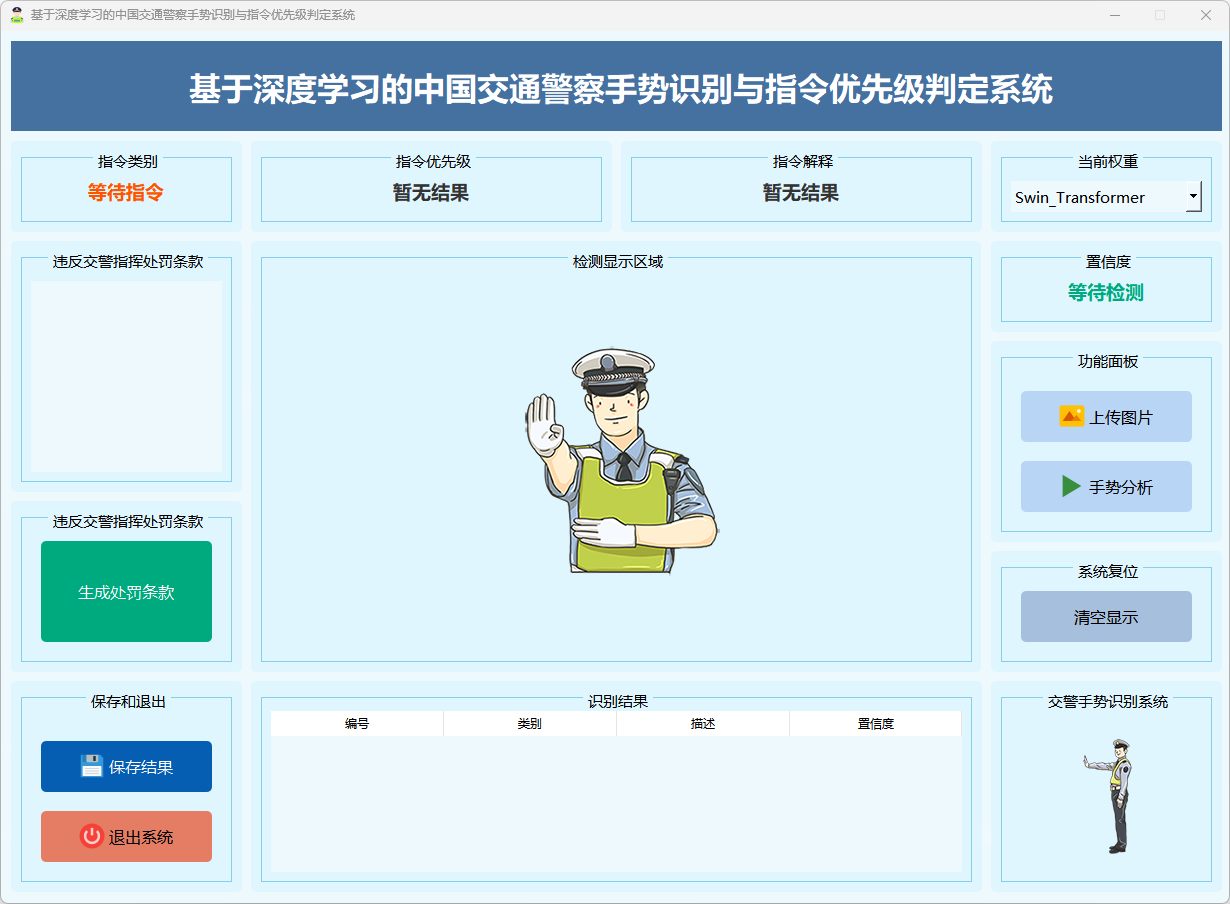The height and width of the screenshot is (904, 1230).
Task: Click the red power icon
Action: (91, 836)
